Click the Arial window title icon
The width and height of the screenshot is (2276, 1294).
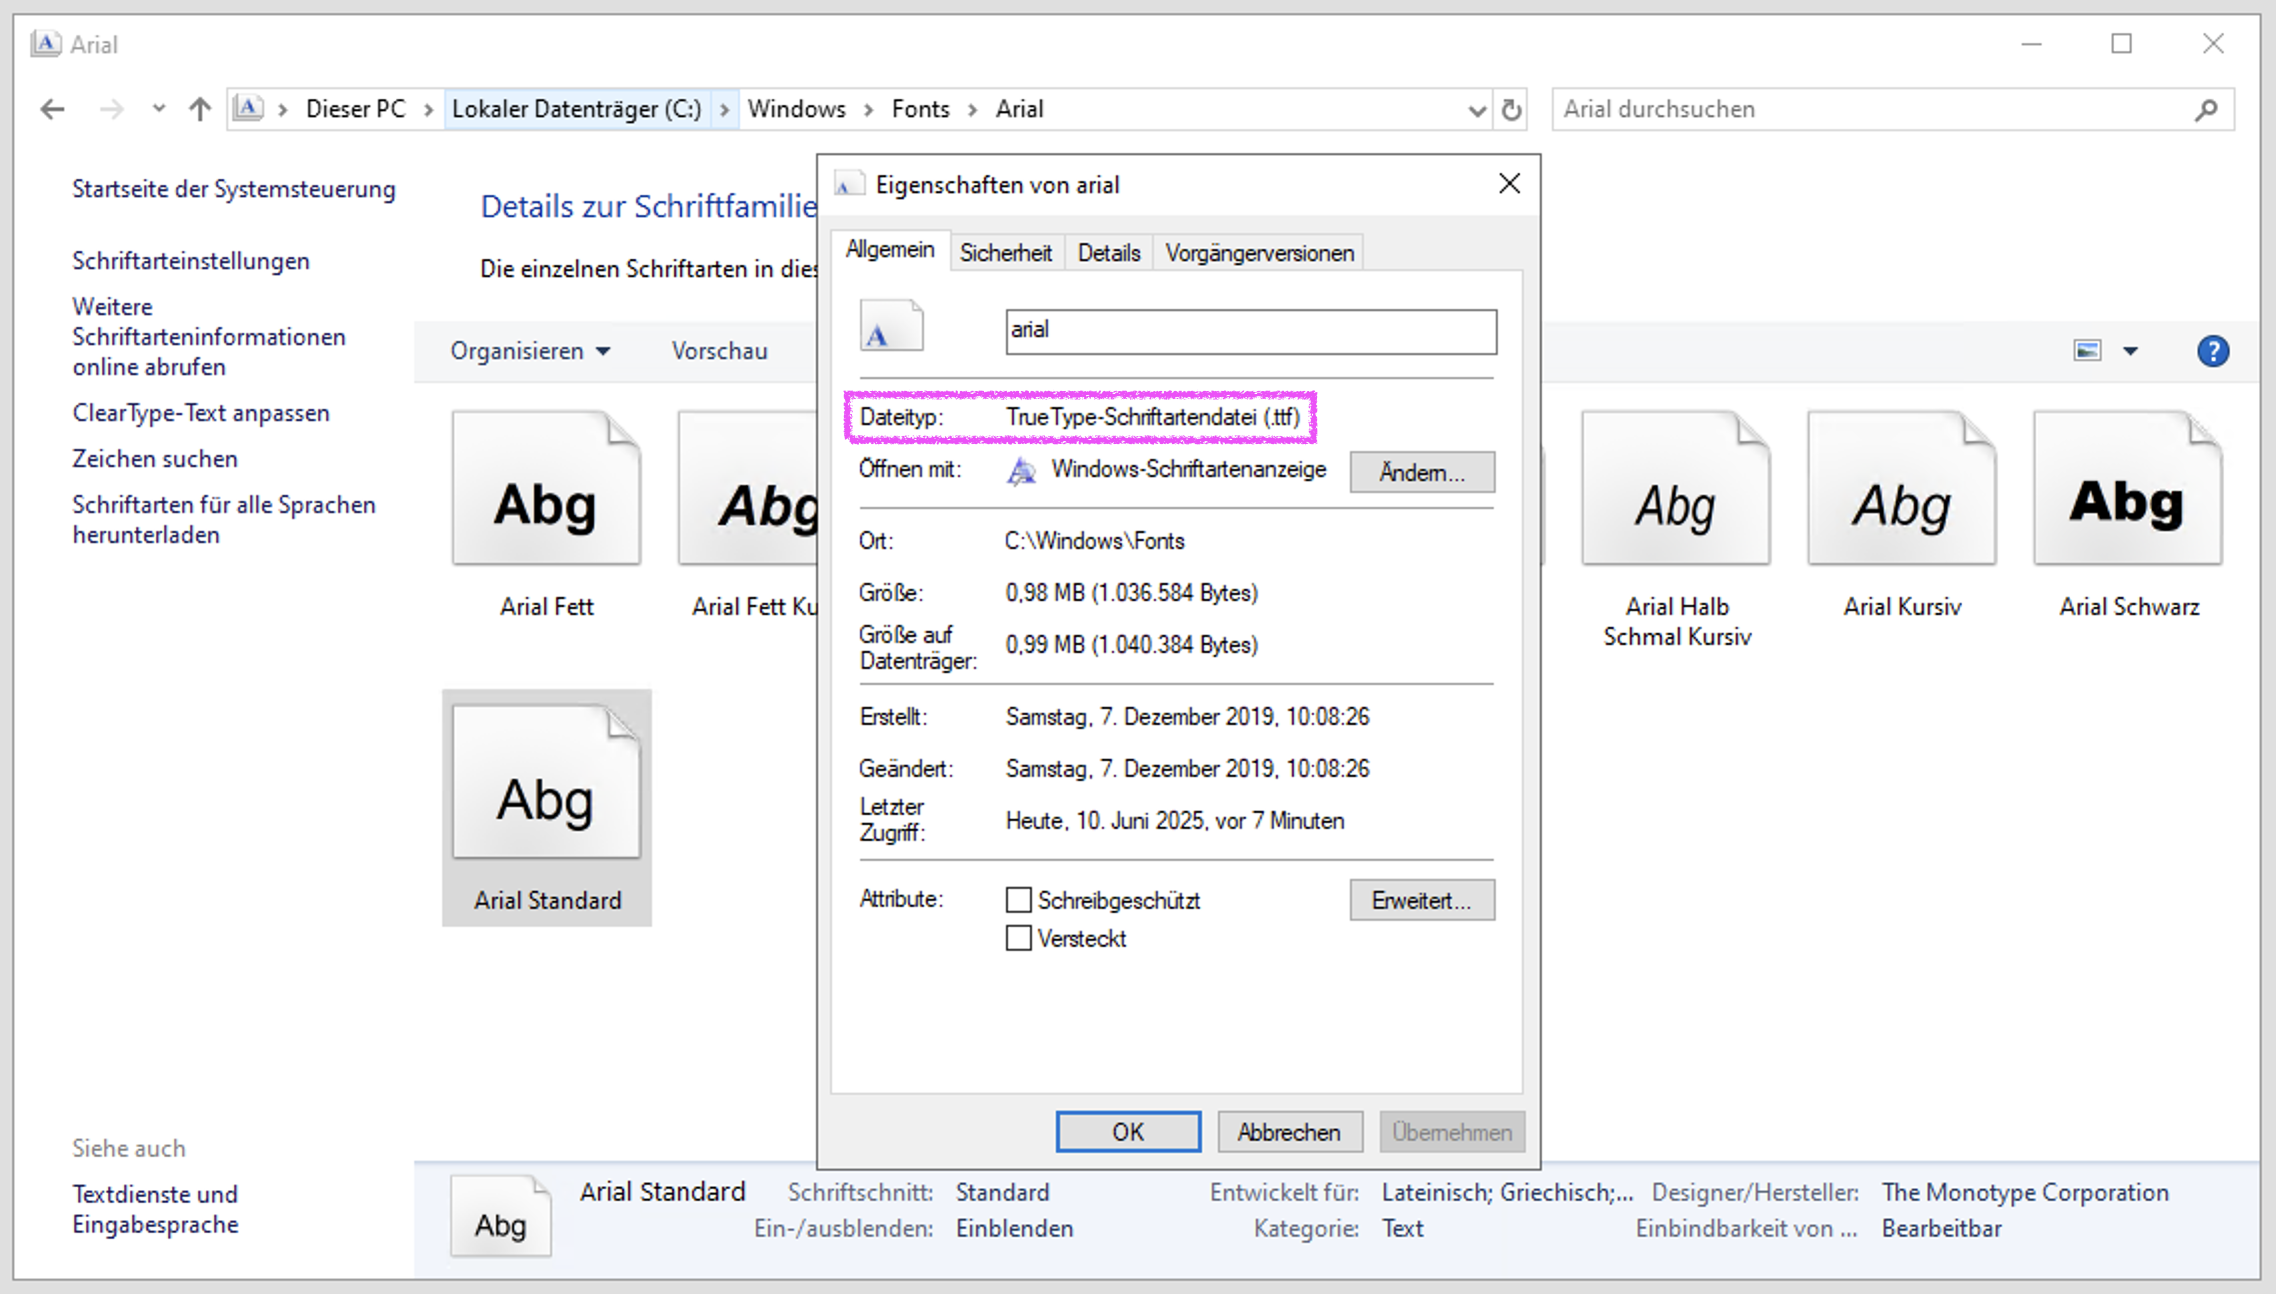tap(46, 43)
